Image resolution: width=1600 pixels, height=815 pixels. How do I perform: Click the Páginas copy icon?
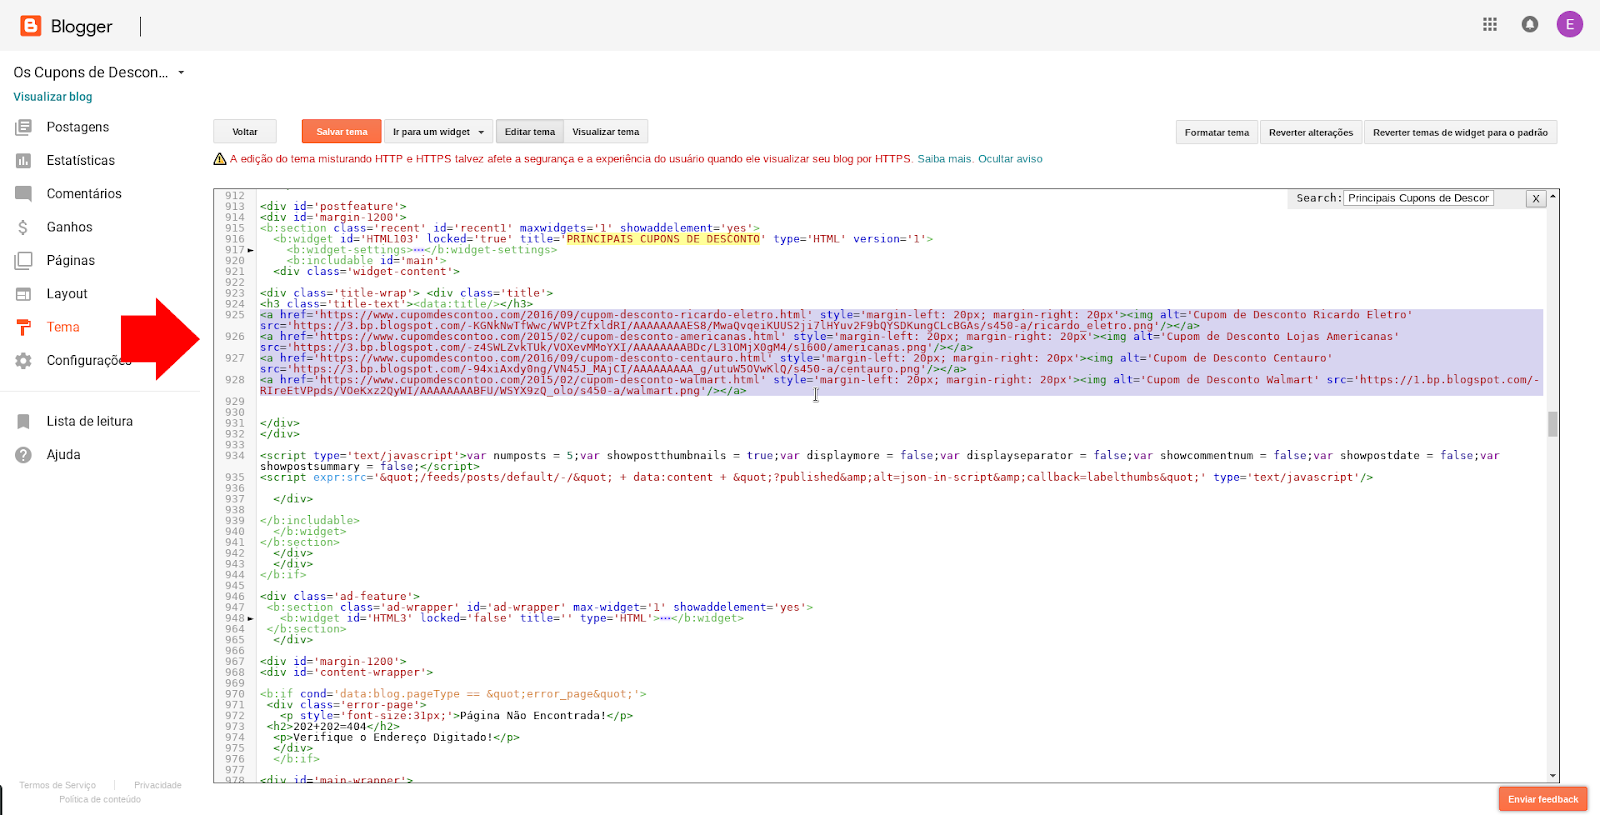pyautogui.click(x=23, y=260)
